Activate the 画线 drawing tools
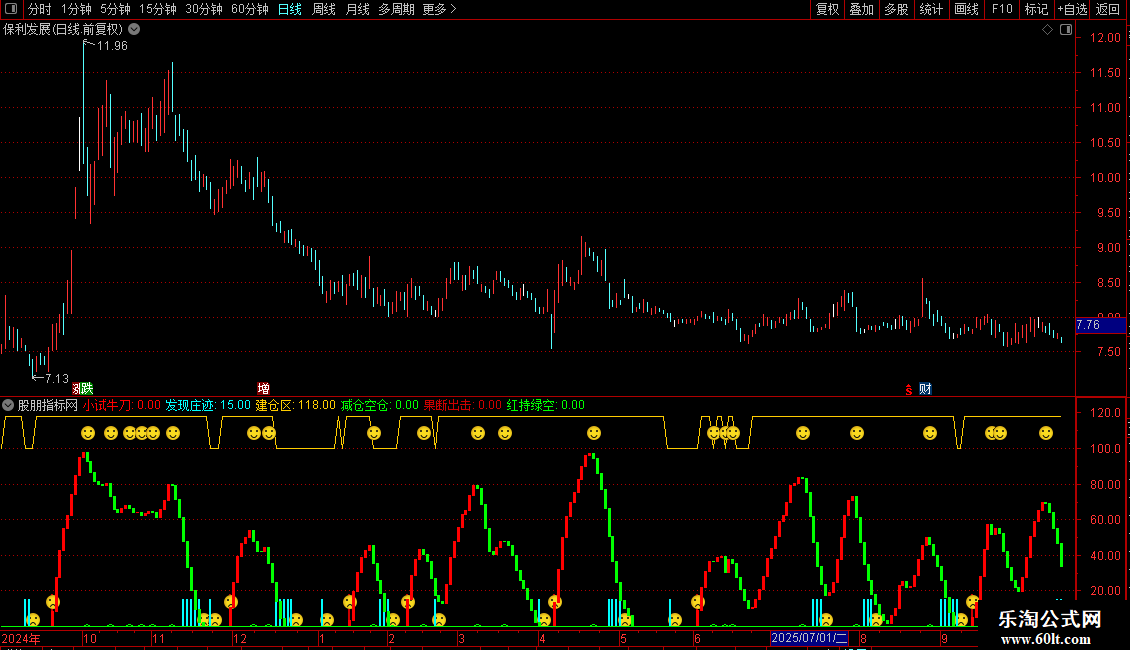1130x650 pixels. tap(966, 9)
